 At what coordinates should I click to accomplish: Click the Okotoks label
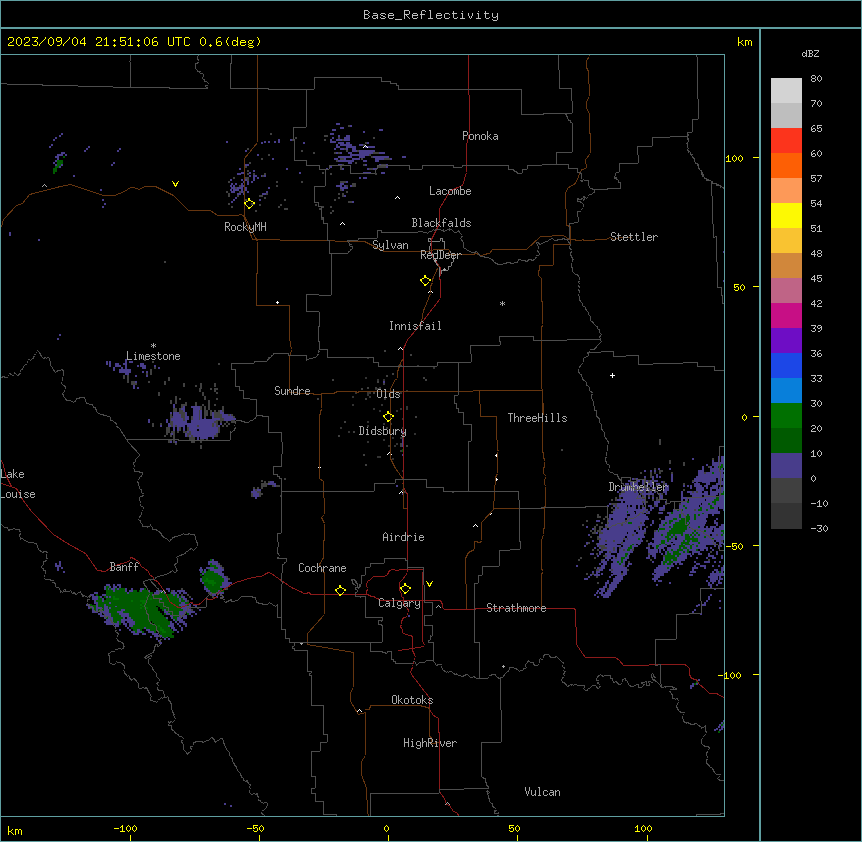point(412,700)
